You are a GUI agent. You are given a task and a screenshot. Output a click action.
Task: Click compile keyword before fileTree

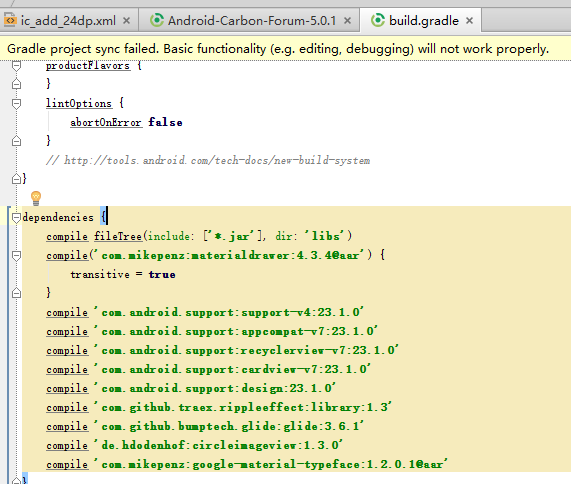click(67, 237)
